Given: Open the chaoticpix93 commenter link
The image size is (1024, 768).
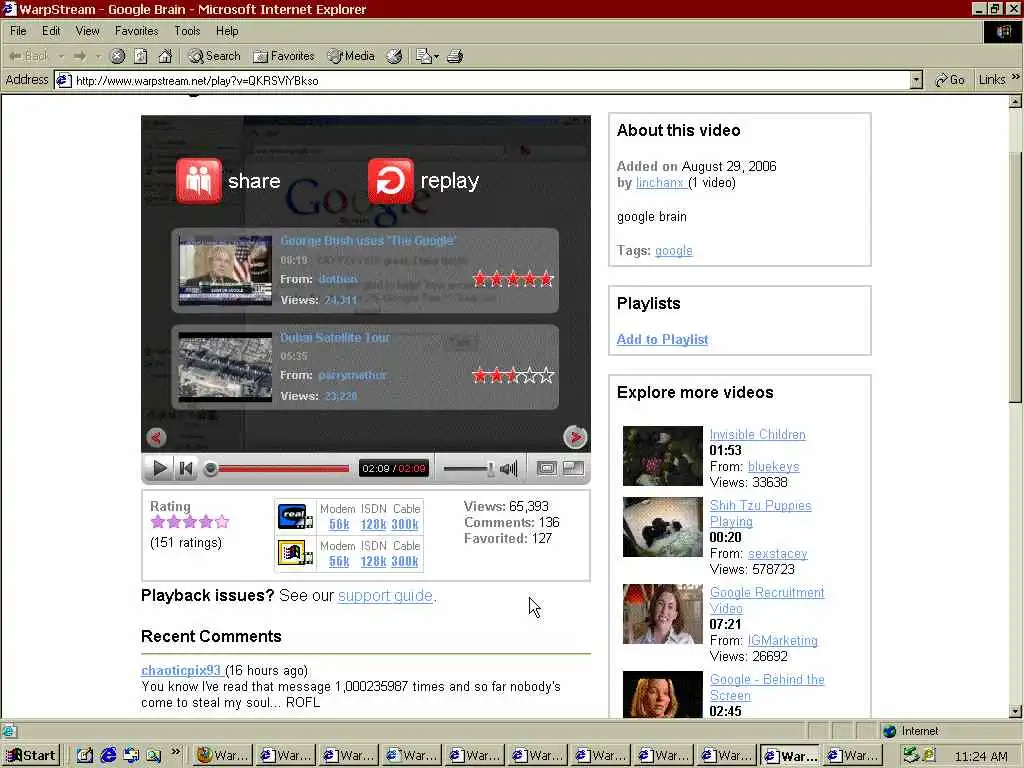Looking at the screenshot, I should pyautogui.click(x=181, y=671).
